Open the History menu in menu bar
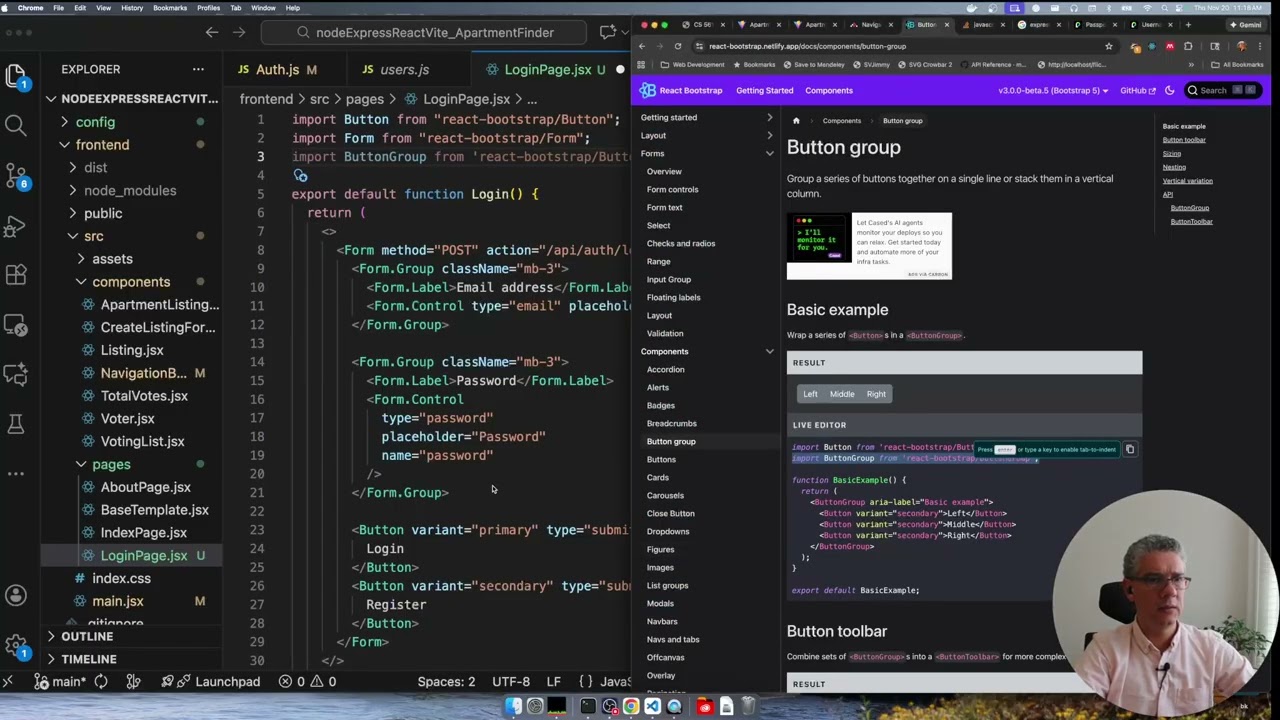The image size is (1280, 720). [132, 8]
